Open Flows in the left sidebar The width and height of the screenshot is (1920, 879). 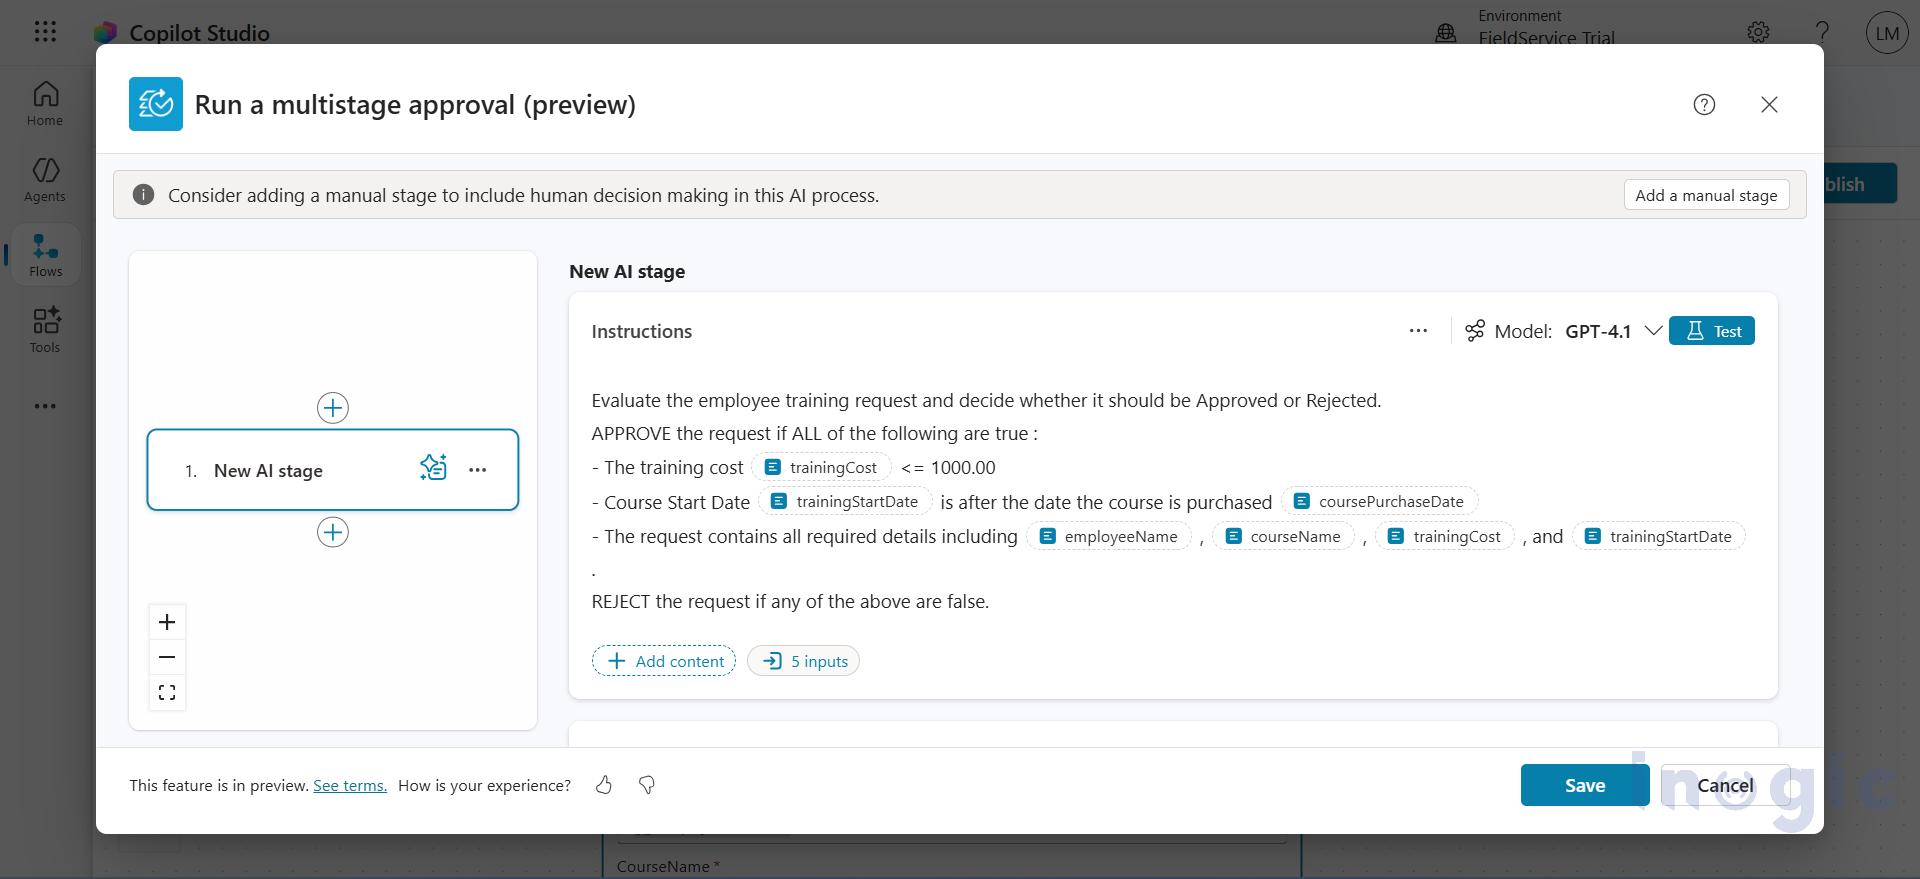point(45,255)
